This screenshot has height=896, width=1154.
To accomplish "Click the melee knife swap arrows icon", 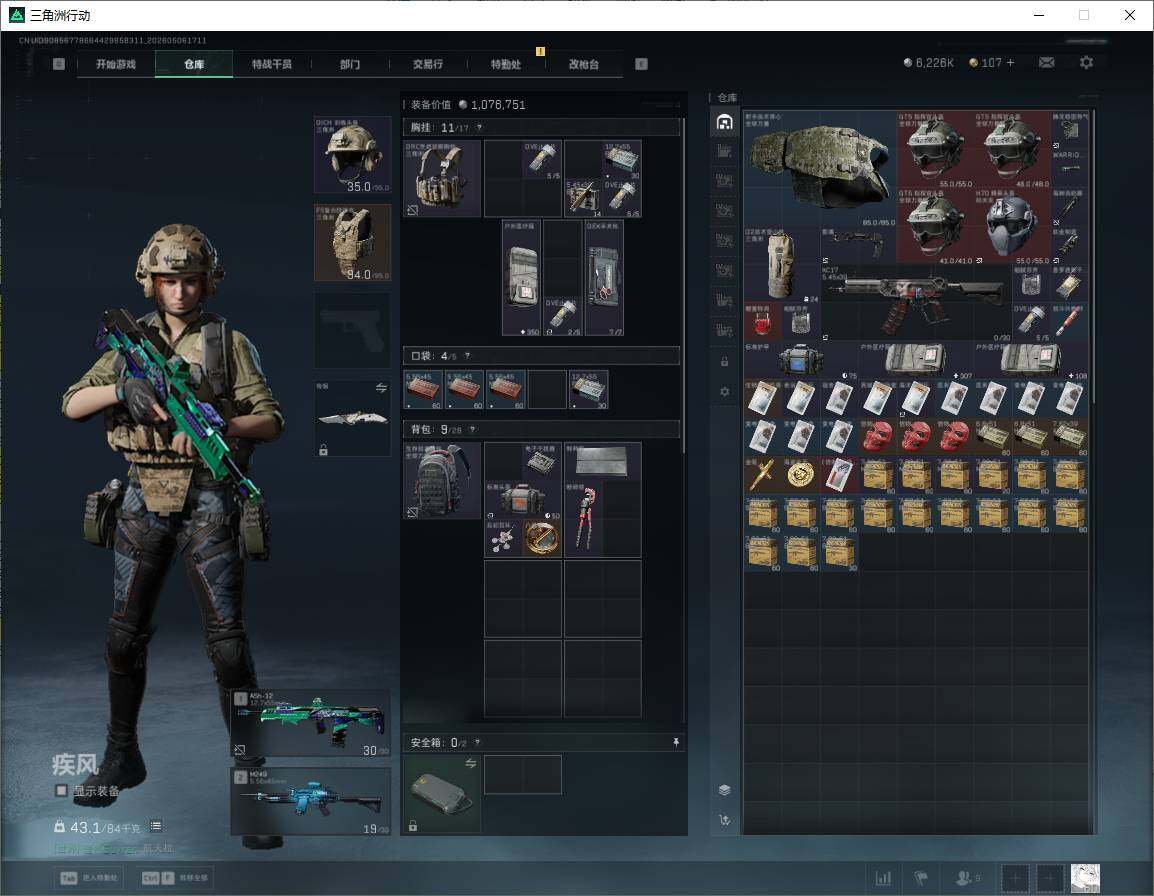I will [x=381, y=388].
